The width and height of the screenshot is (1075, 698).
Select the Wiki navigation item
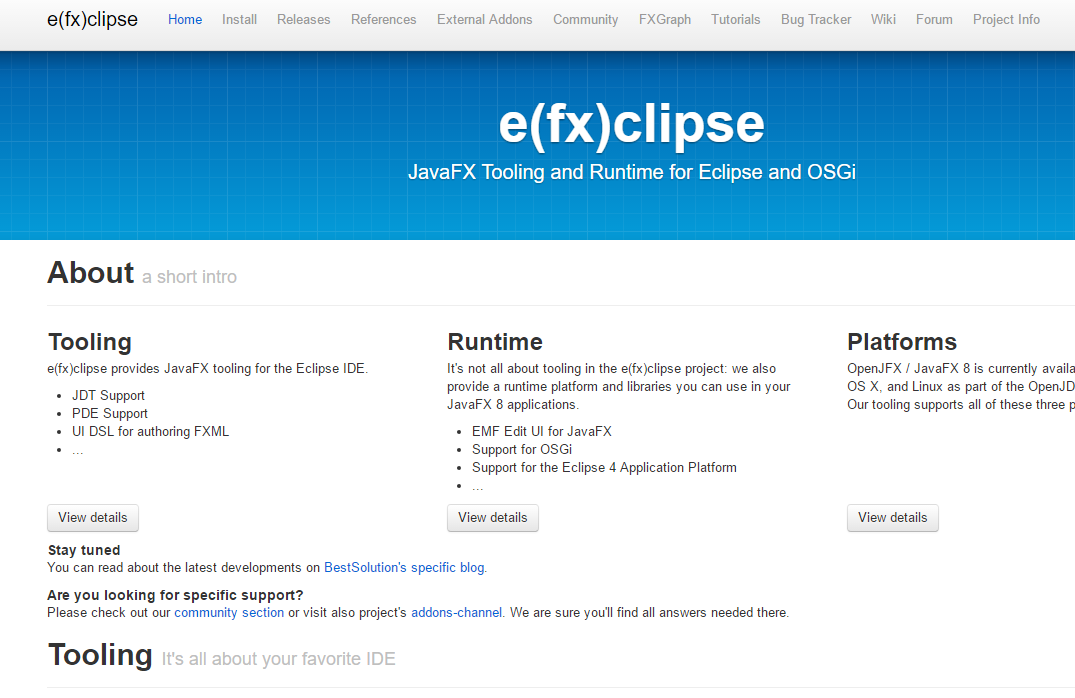[883, 19]
